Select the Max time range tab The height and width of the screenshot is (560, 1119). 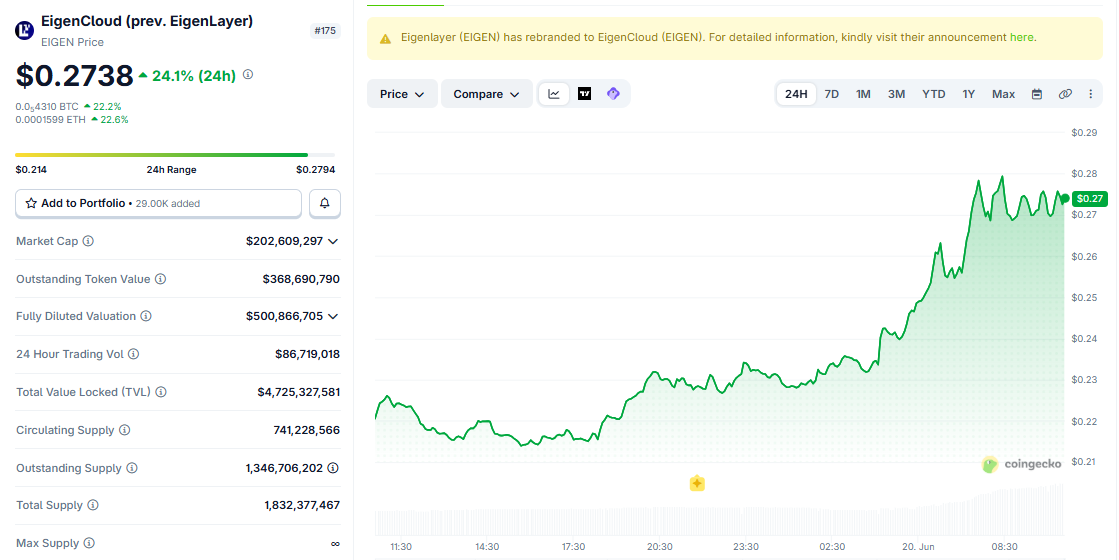(1003, 94)
